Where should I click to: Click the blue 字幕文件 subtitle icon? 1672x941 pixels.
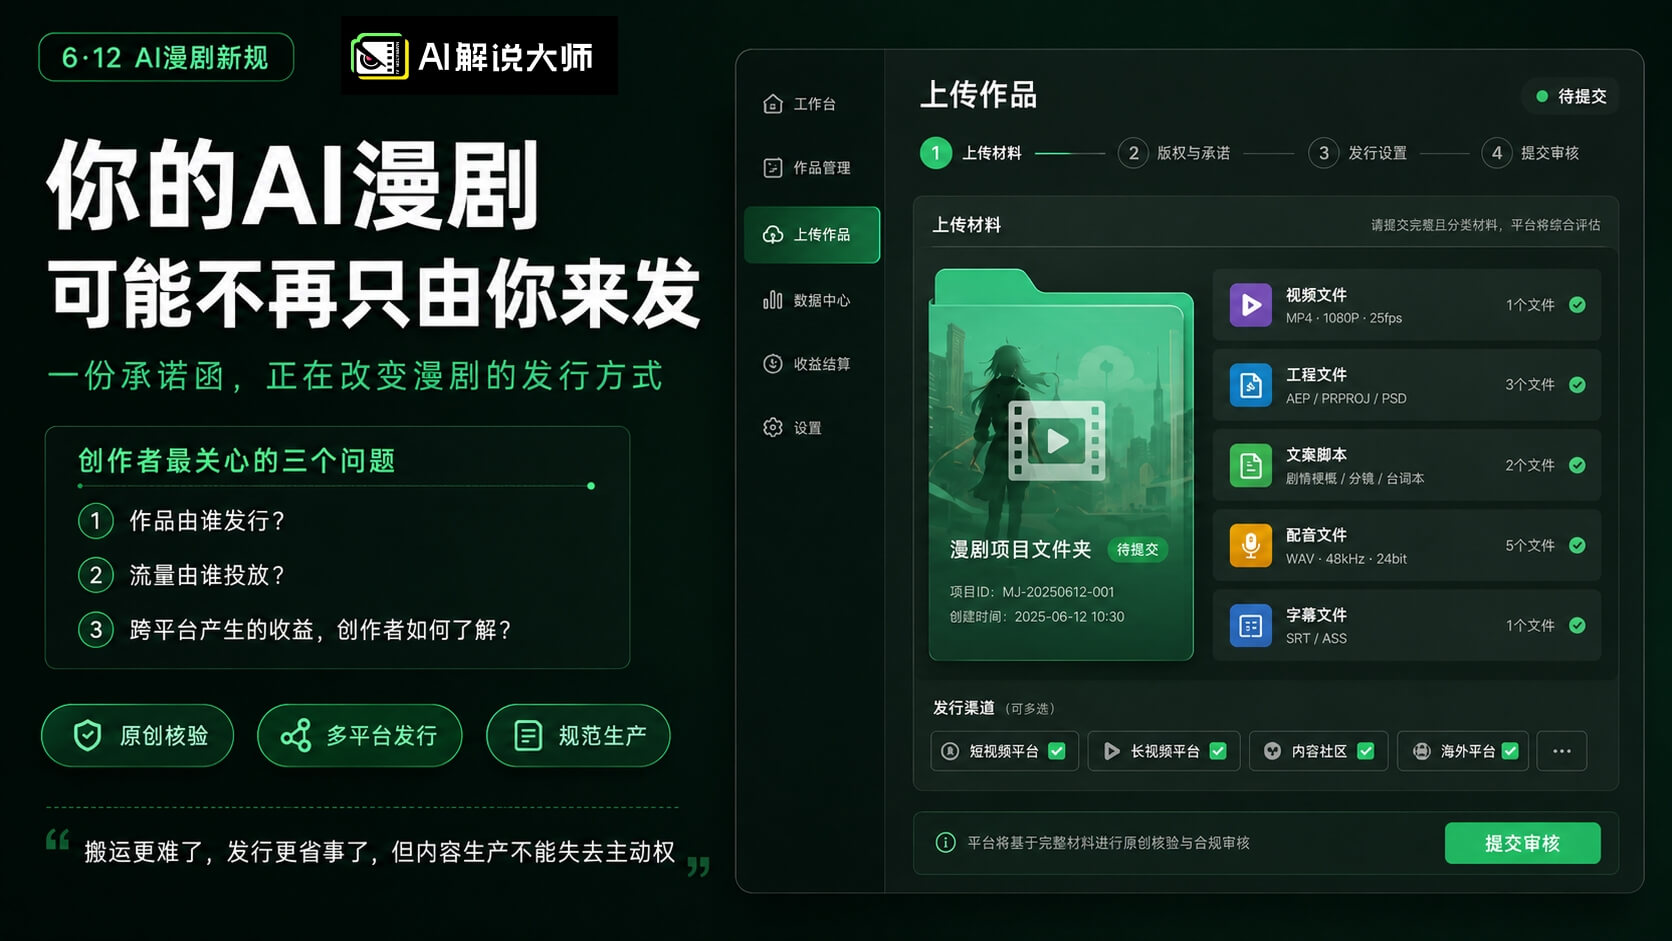(1250, 626)
